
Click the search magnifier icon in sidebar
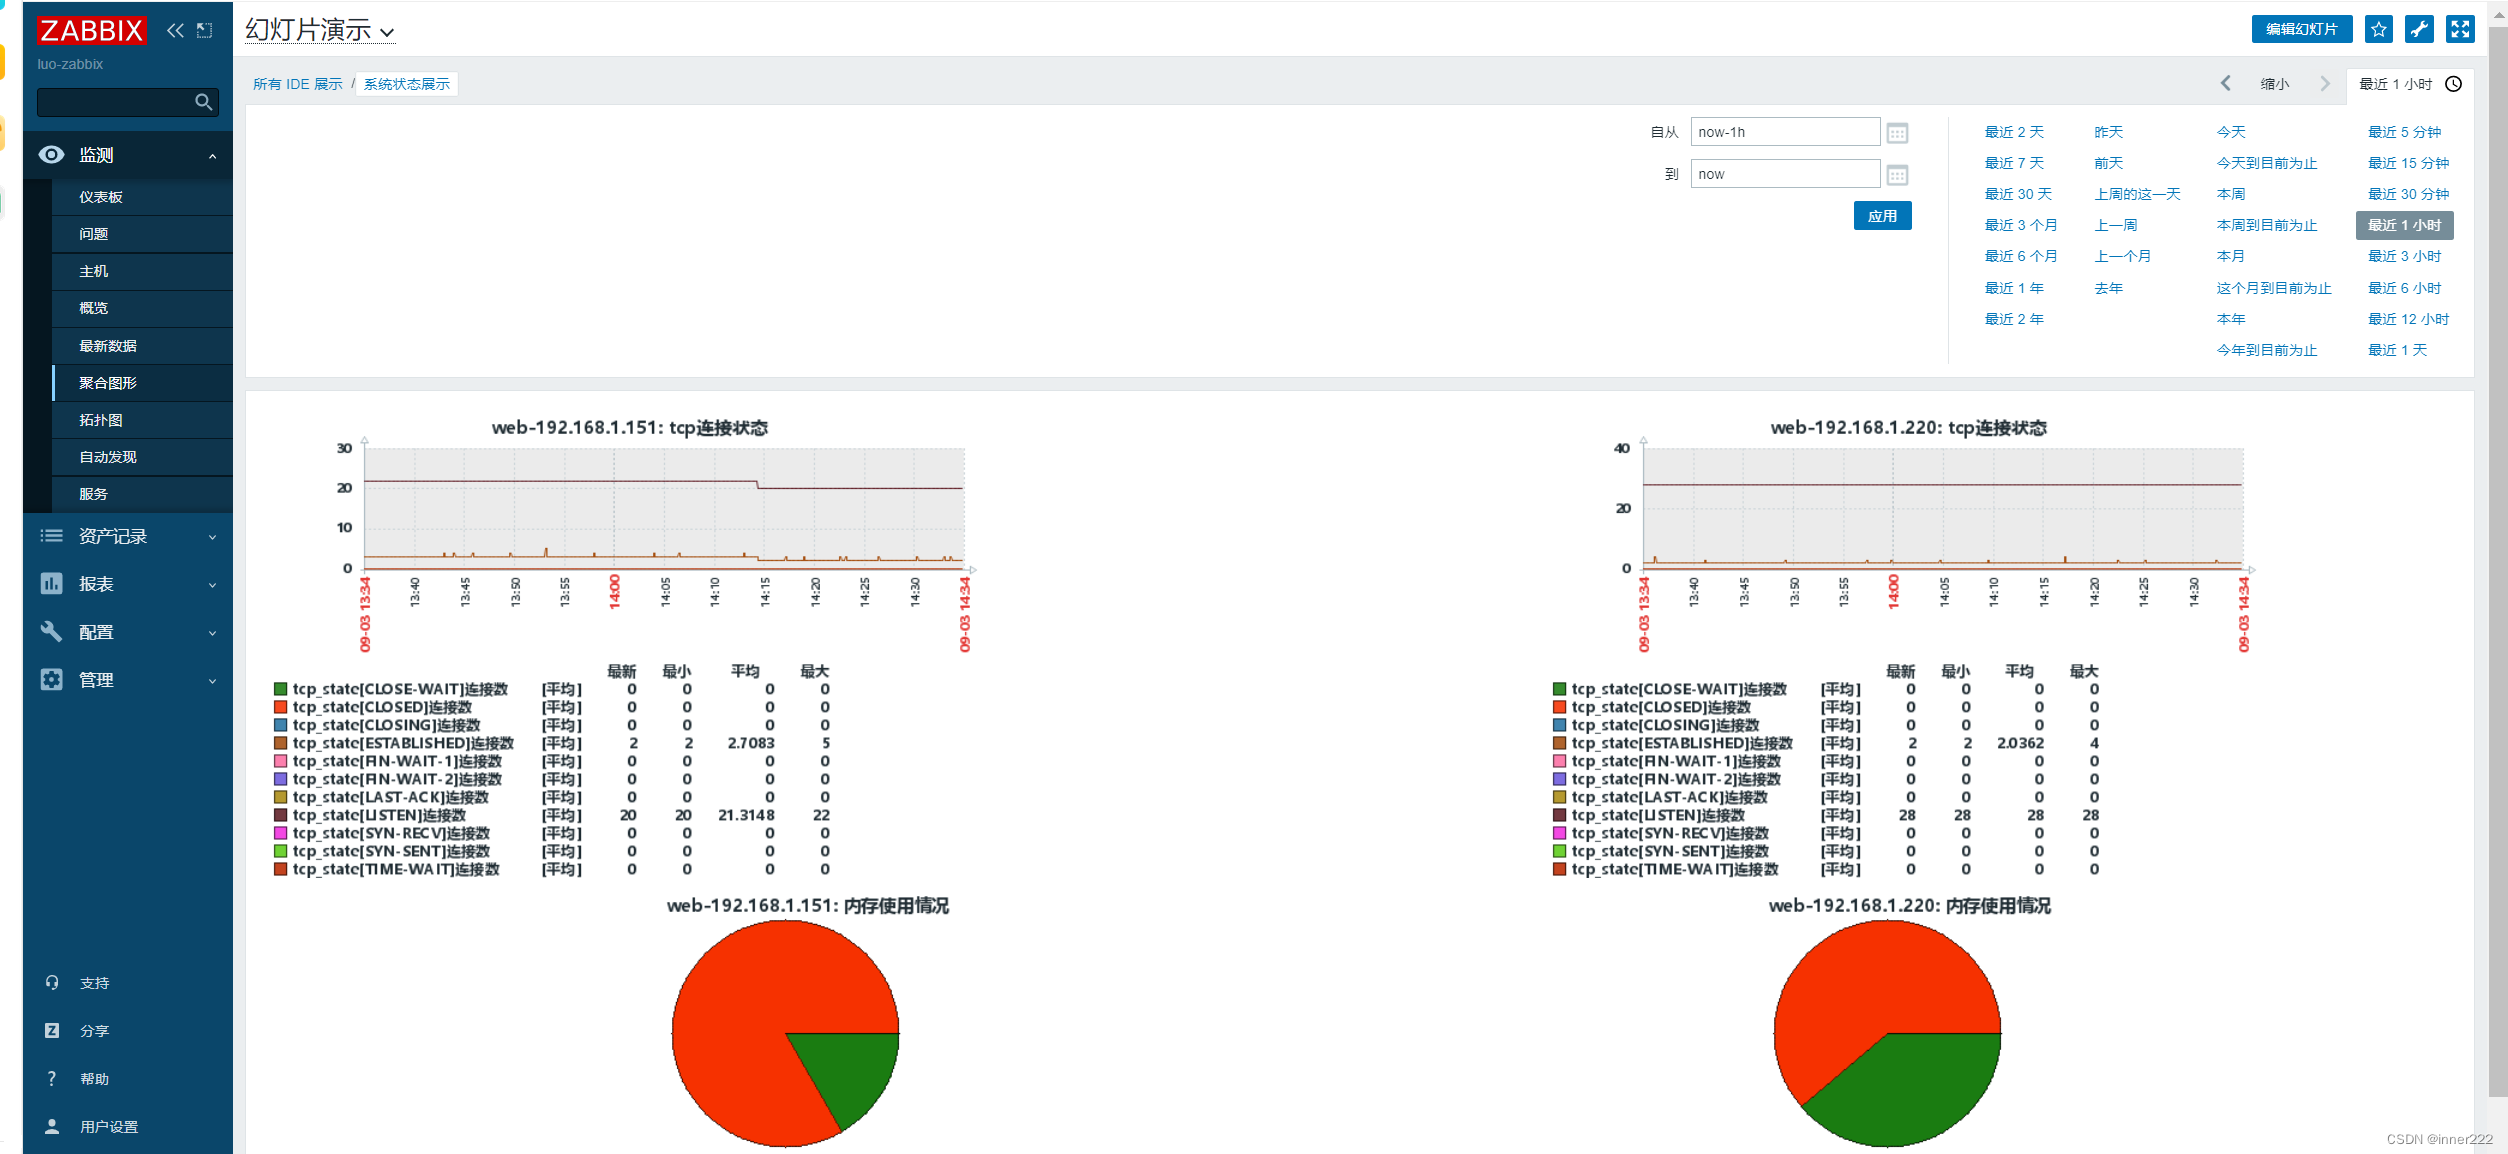click(204, 102)
